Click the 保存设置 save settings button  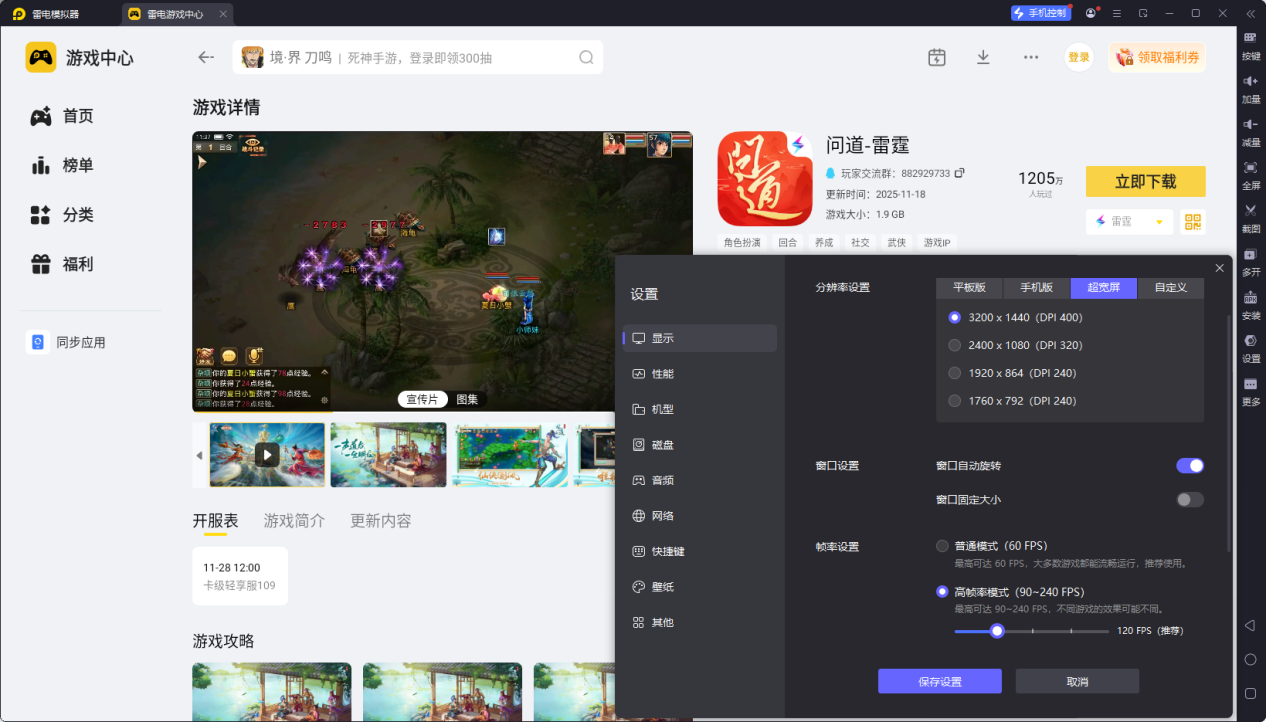tap(939, 681)
